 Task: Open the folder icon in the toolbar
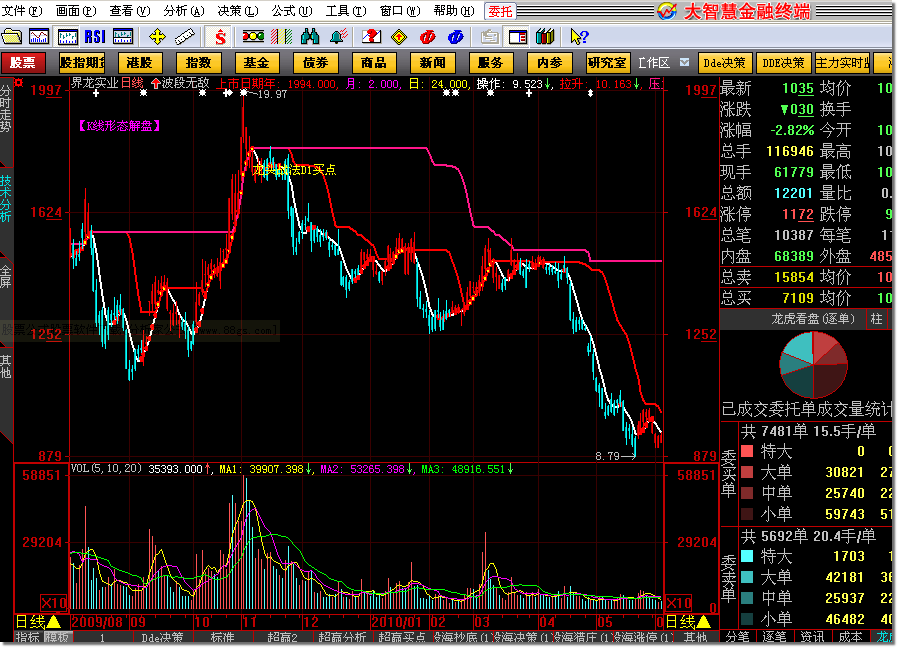11,37
